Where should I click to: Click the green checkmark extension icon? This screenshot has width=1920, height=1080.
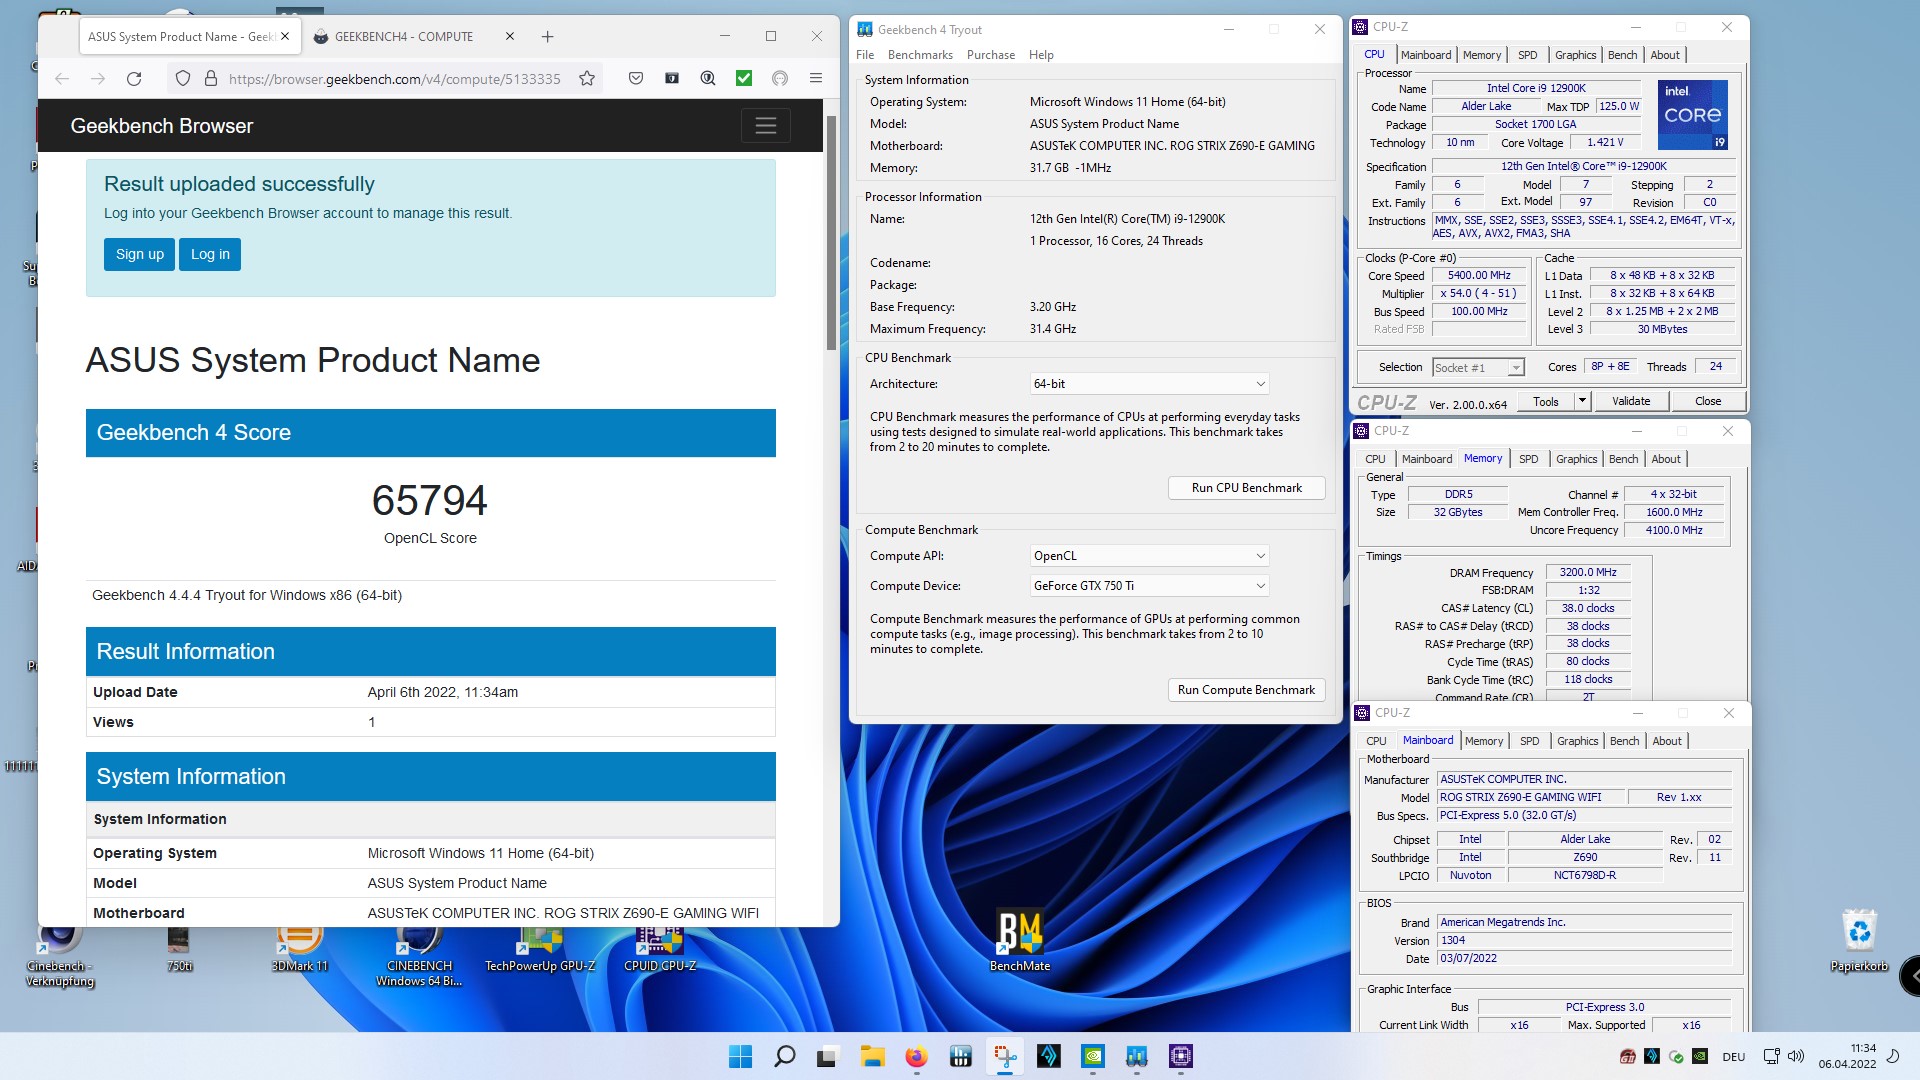click(744, 78)
